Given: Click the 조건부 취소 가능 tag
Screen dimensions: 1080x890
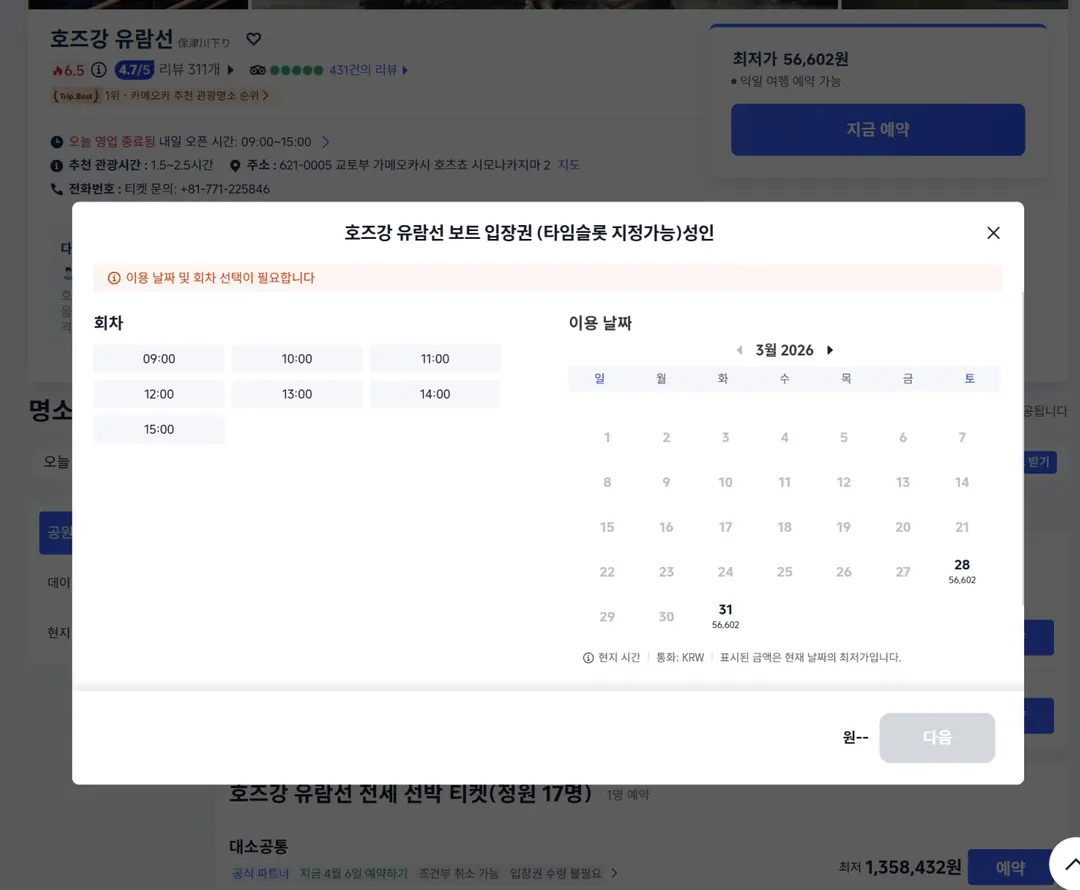Looking at the screenshot, I should (458, 873).
